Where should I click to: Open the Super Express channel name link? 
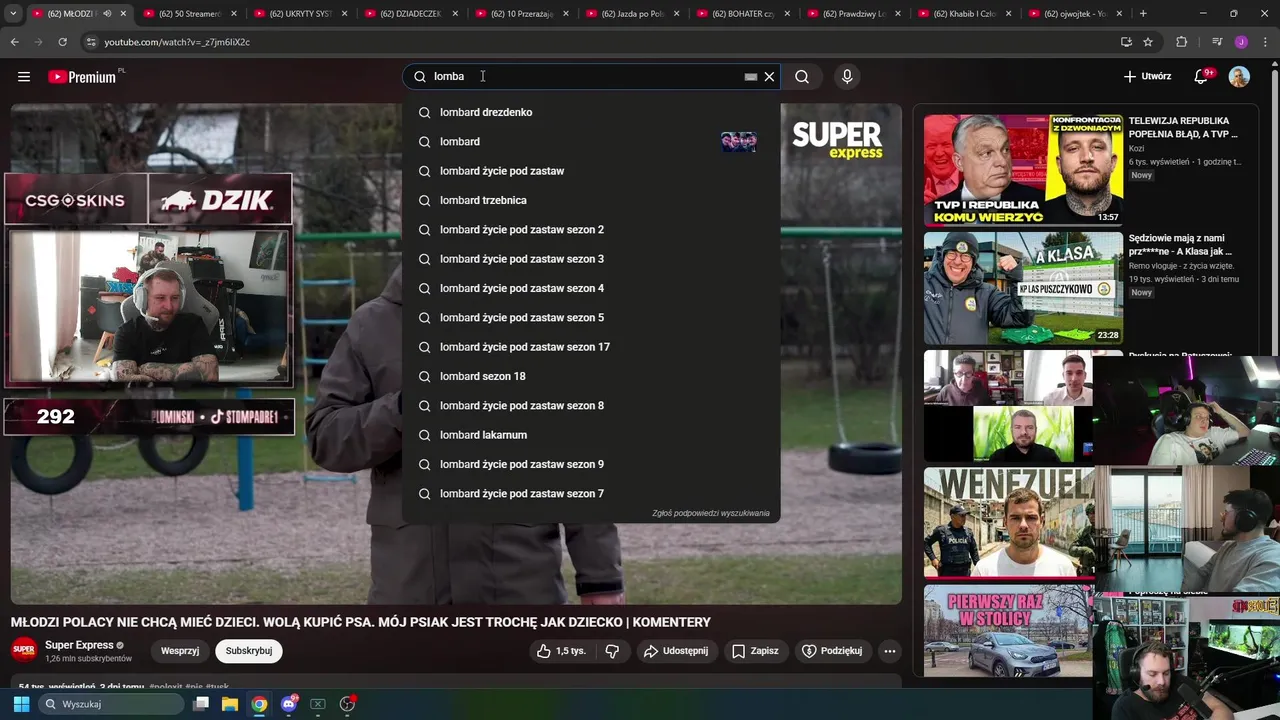(x=79, y=645)
